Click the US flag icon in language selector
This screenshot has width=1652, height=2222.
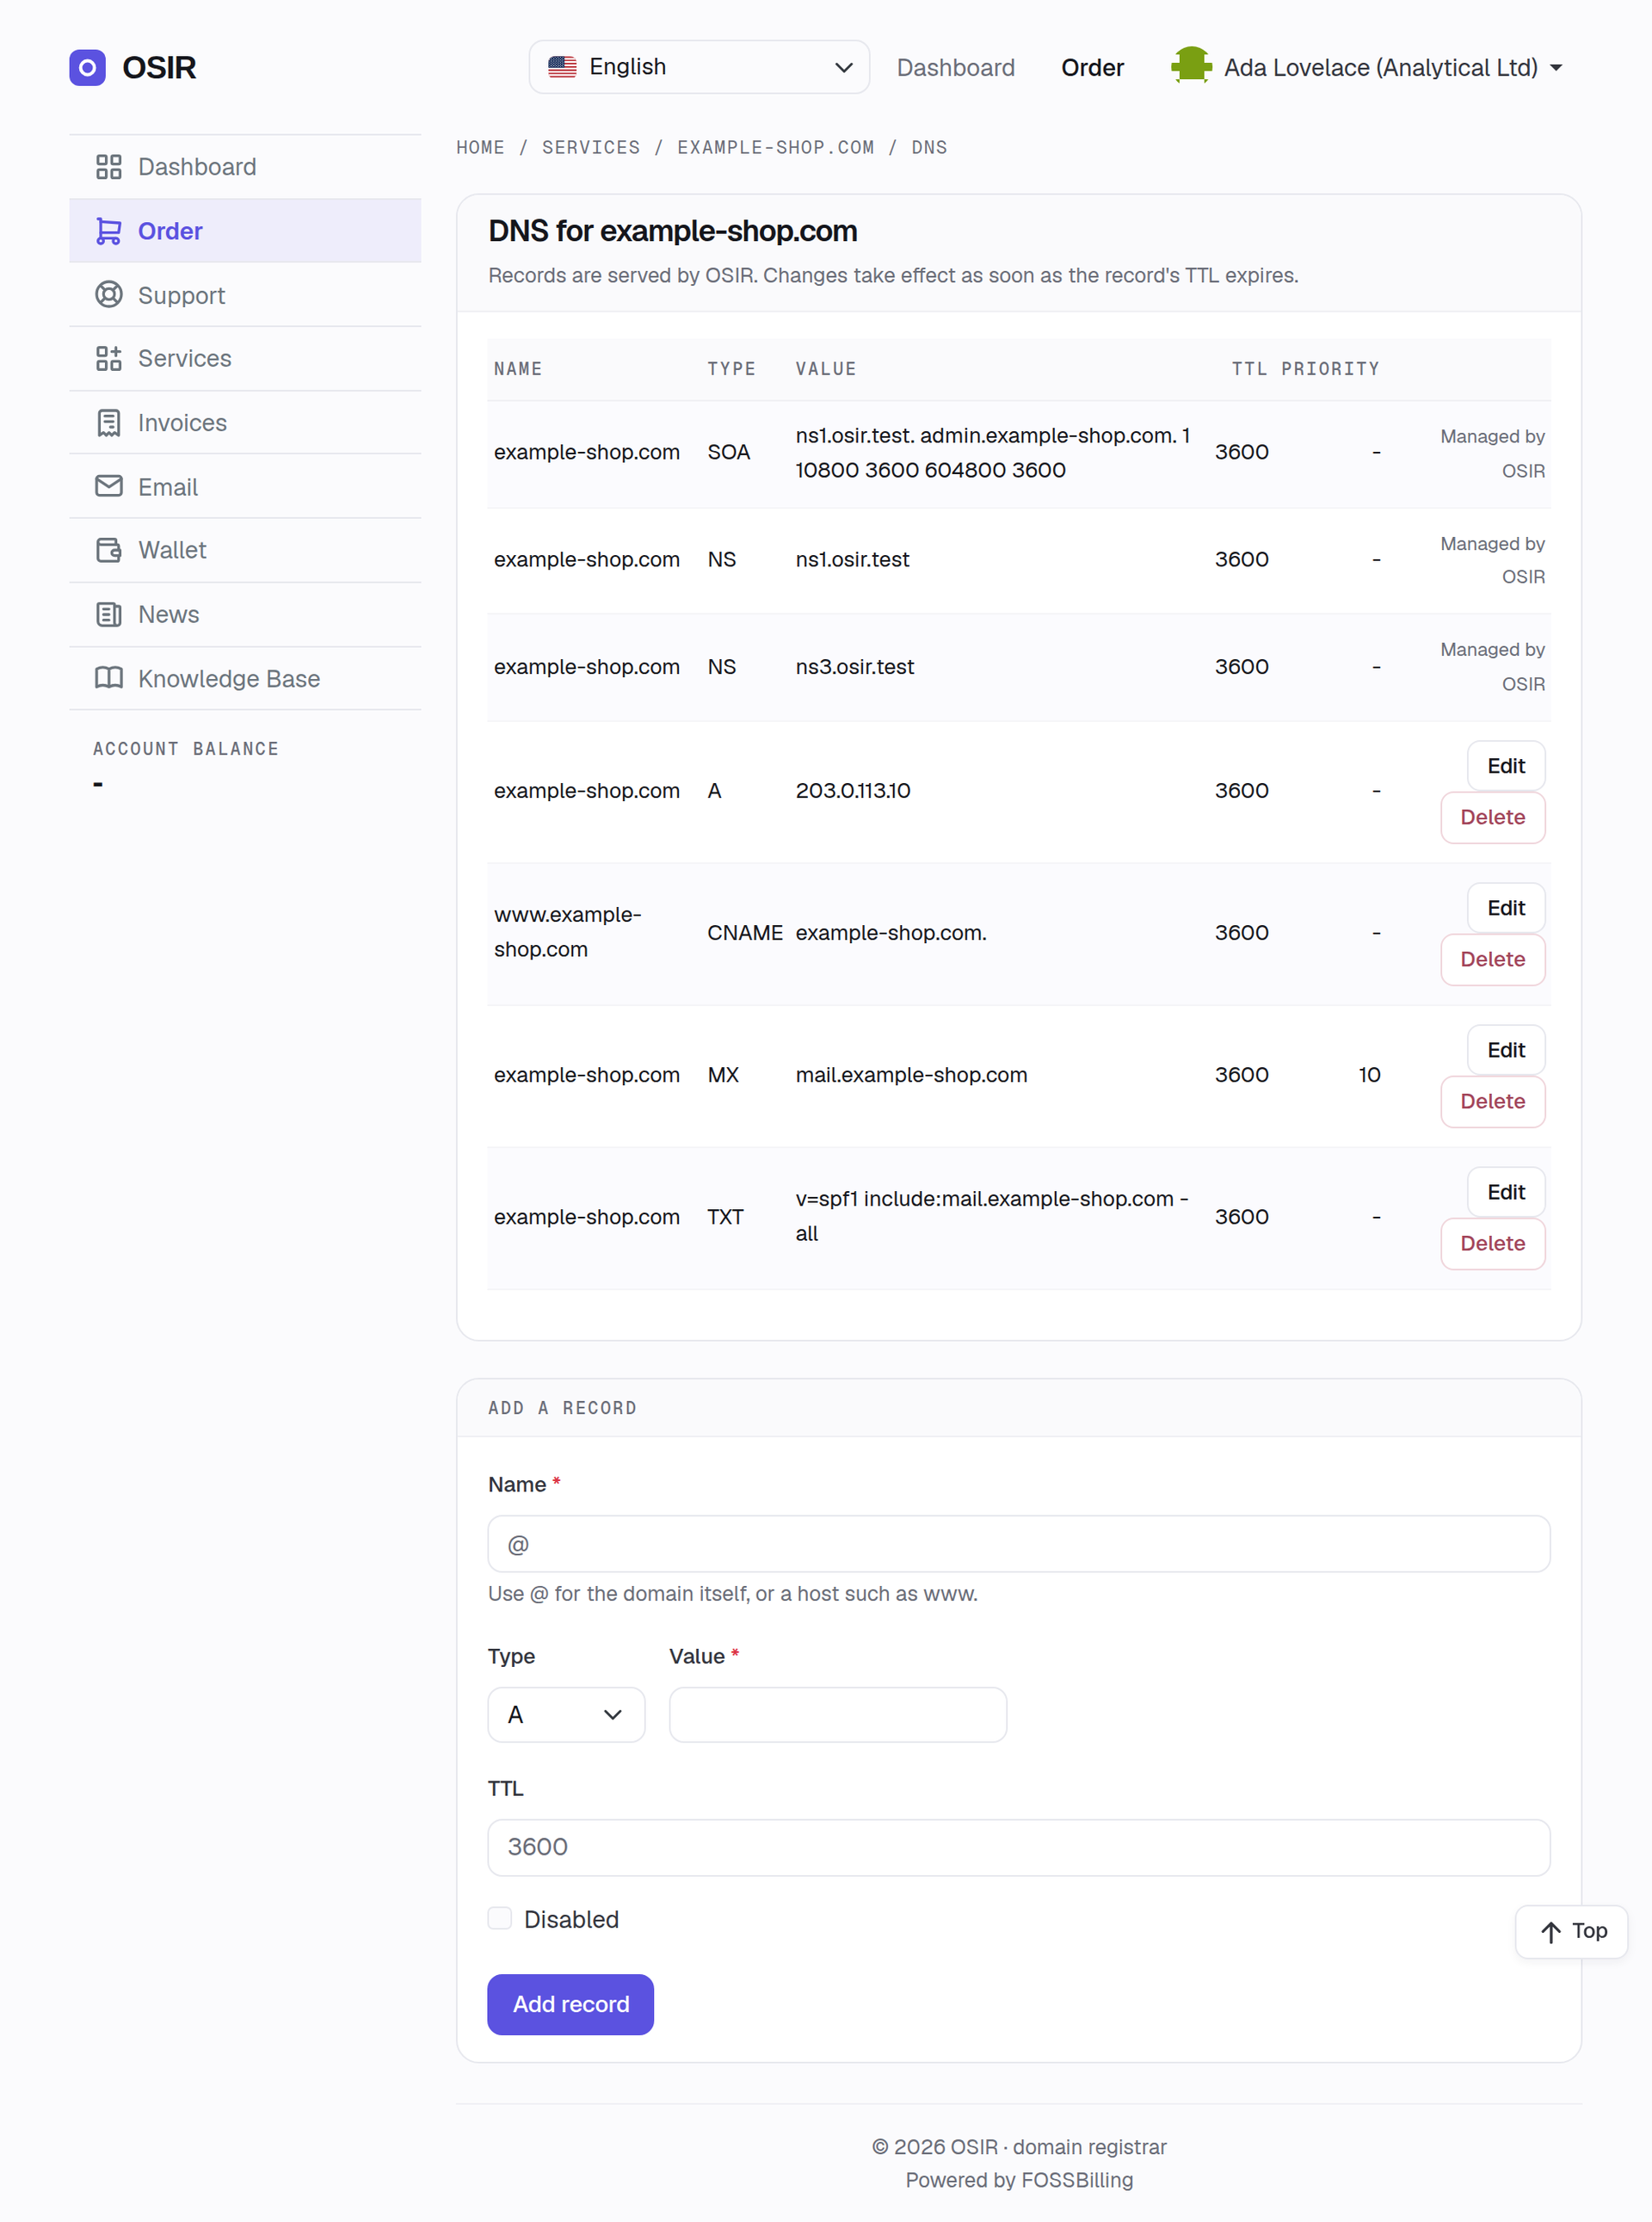point(562,67)
